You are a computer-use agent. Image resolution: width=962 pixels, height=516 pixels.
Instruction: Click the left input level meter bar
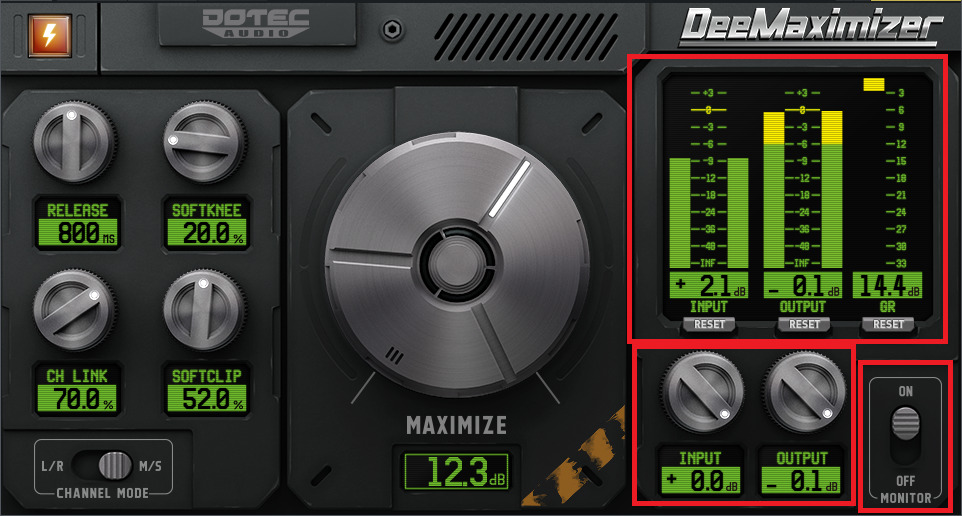680,213
